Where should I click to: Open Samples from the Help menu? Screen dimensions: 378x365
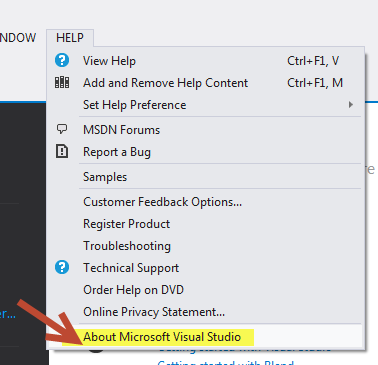(206, 177)
